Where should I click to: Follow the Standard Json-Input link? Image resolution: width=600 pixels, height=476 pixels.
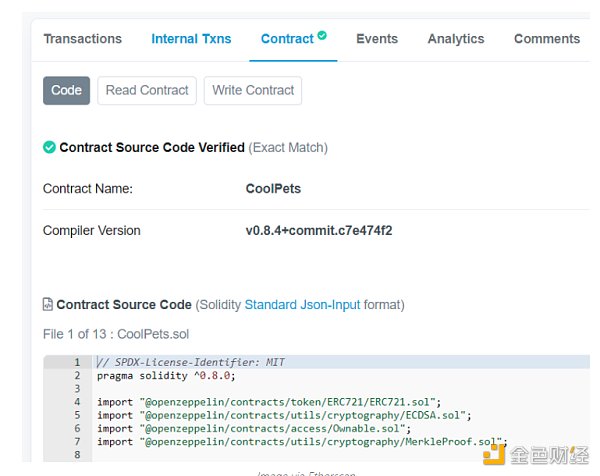(303, 305)
